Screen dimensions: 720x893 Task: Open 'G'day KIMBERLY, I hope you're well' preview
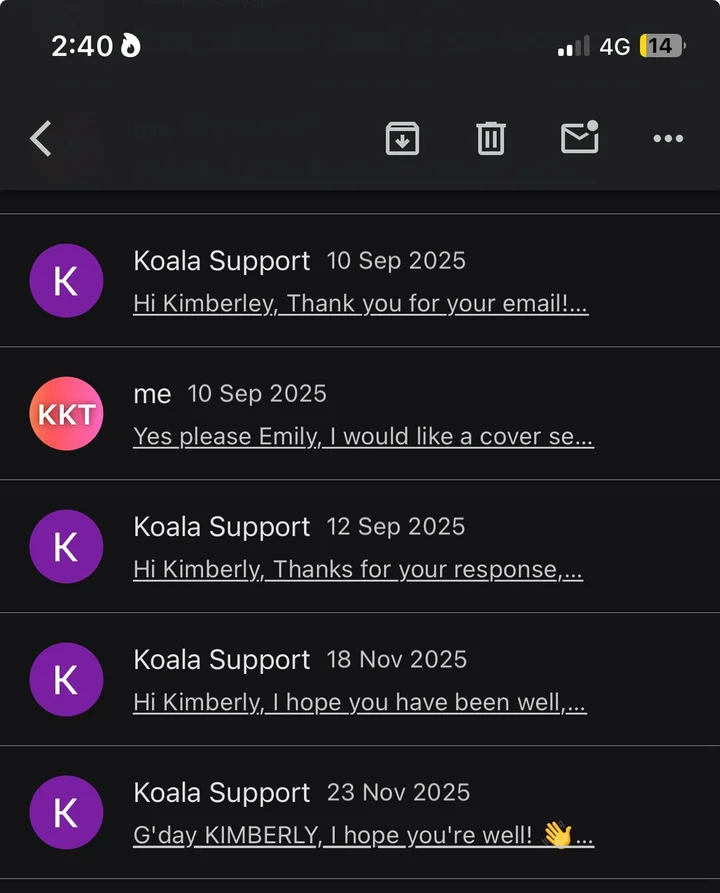coord(363,836)
